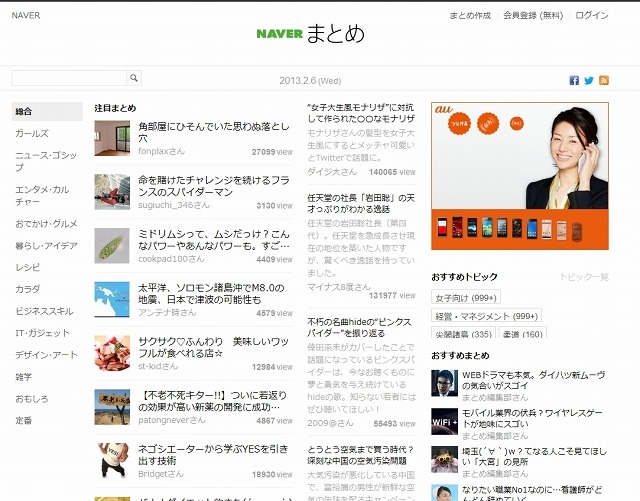Click inside the search text box
Image resolution: width=640 pixels, height=501 pixels.
69,78
